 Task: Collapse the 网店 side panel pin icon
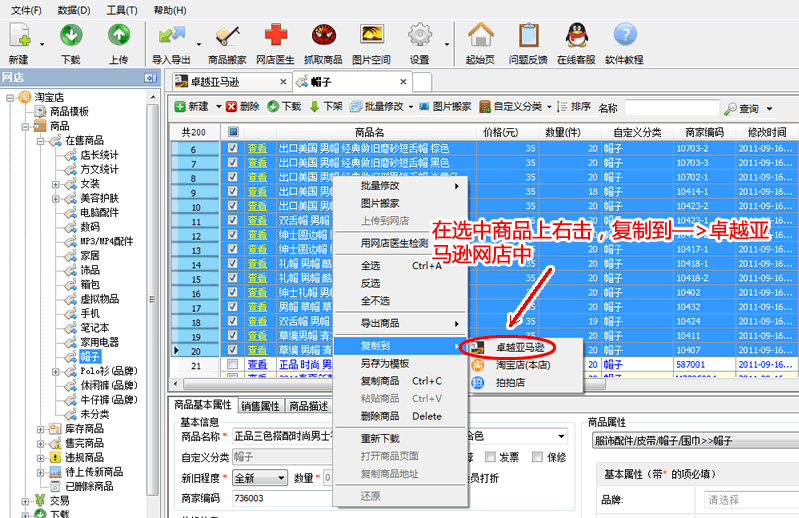pos(150,77)
